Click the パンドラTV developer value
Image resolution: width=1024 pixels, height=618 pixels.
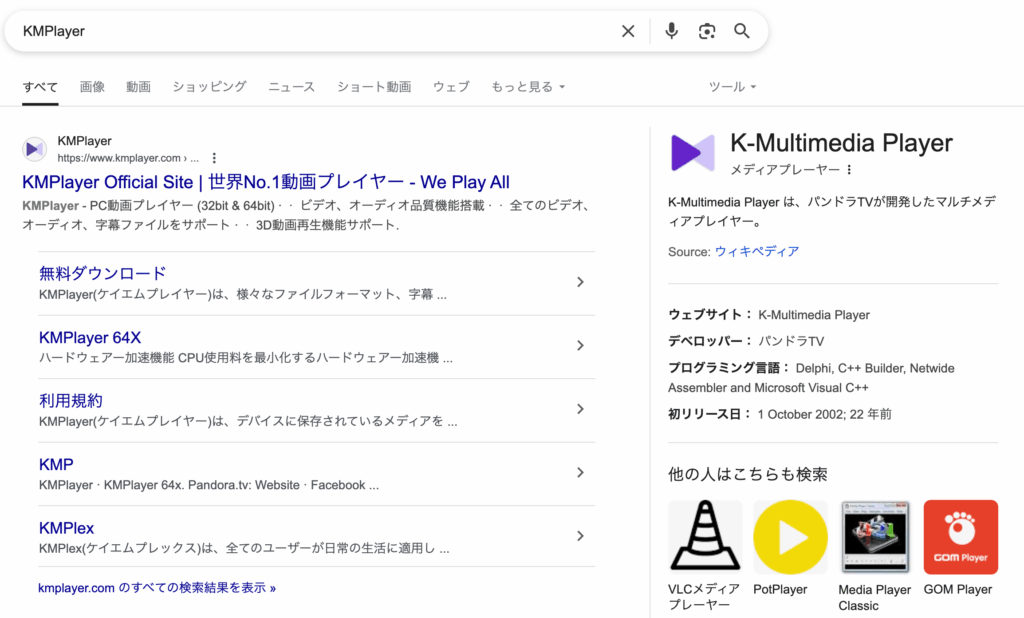[x=791, y=341]
